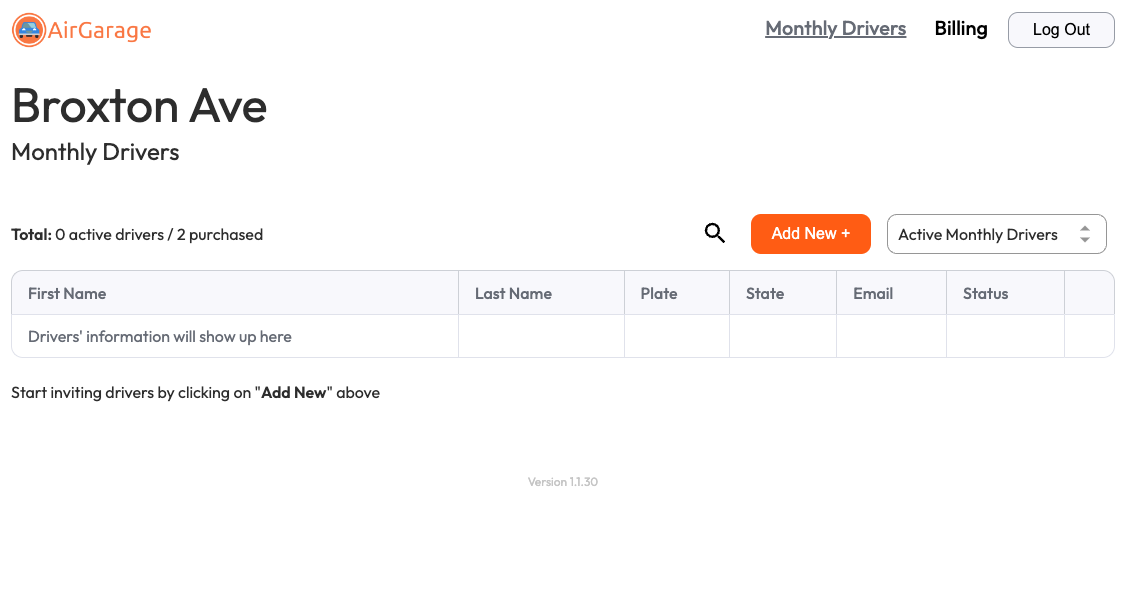Click the AirGarage brand name text
1125x589 pixels.
100,31
